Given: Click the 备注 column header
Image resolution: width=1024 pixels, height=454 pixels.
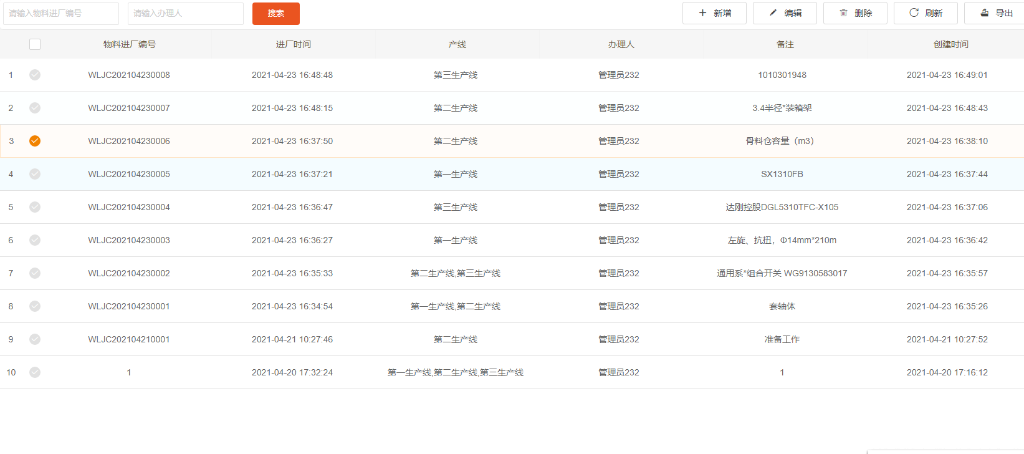Looking at the screenshot, I should (x=782, y=45).
